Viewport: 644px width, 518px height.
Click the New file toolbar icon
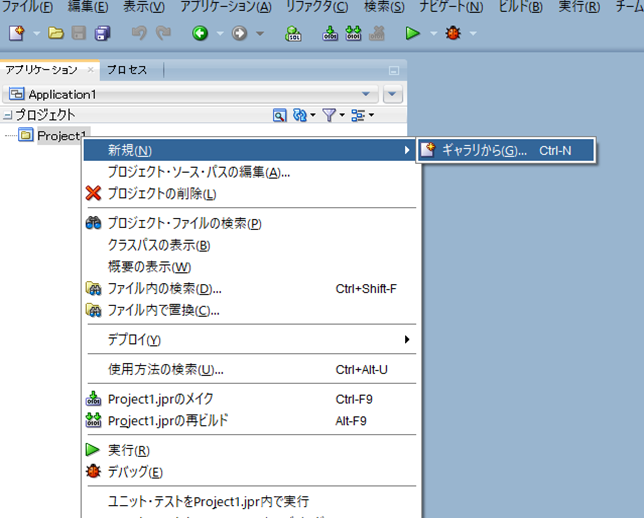[16, 34]
